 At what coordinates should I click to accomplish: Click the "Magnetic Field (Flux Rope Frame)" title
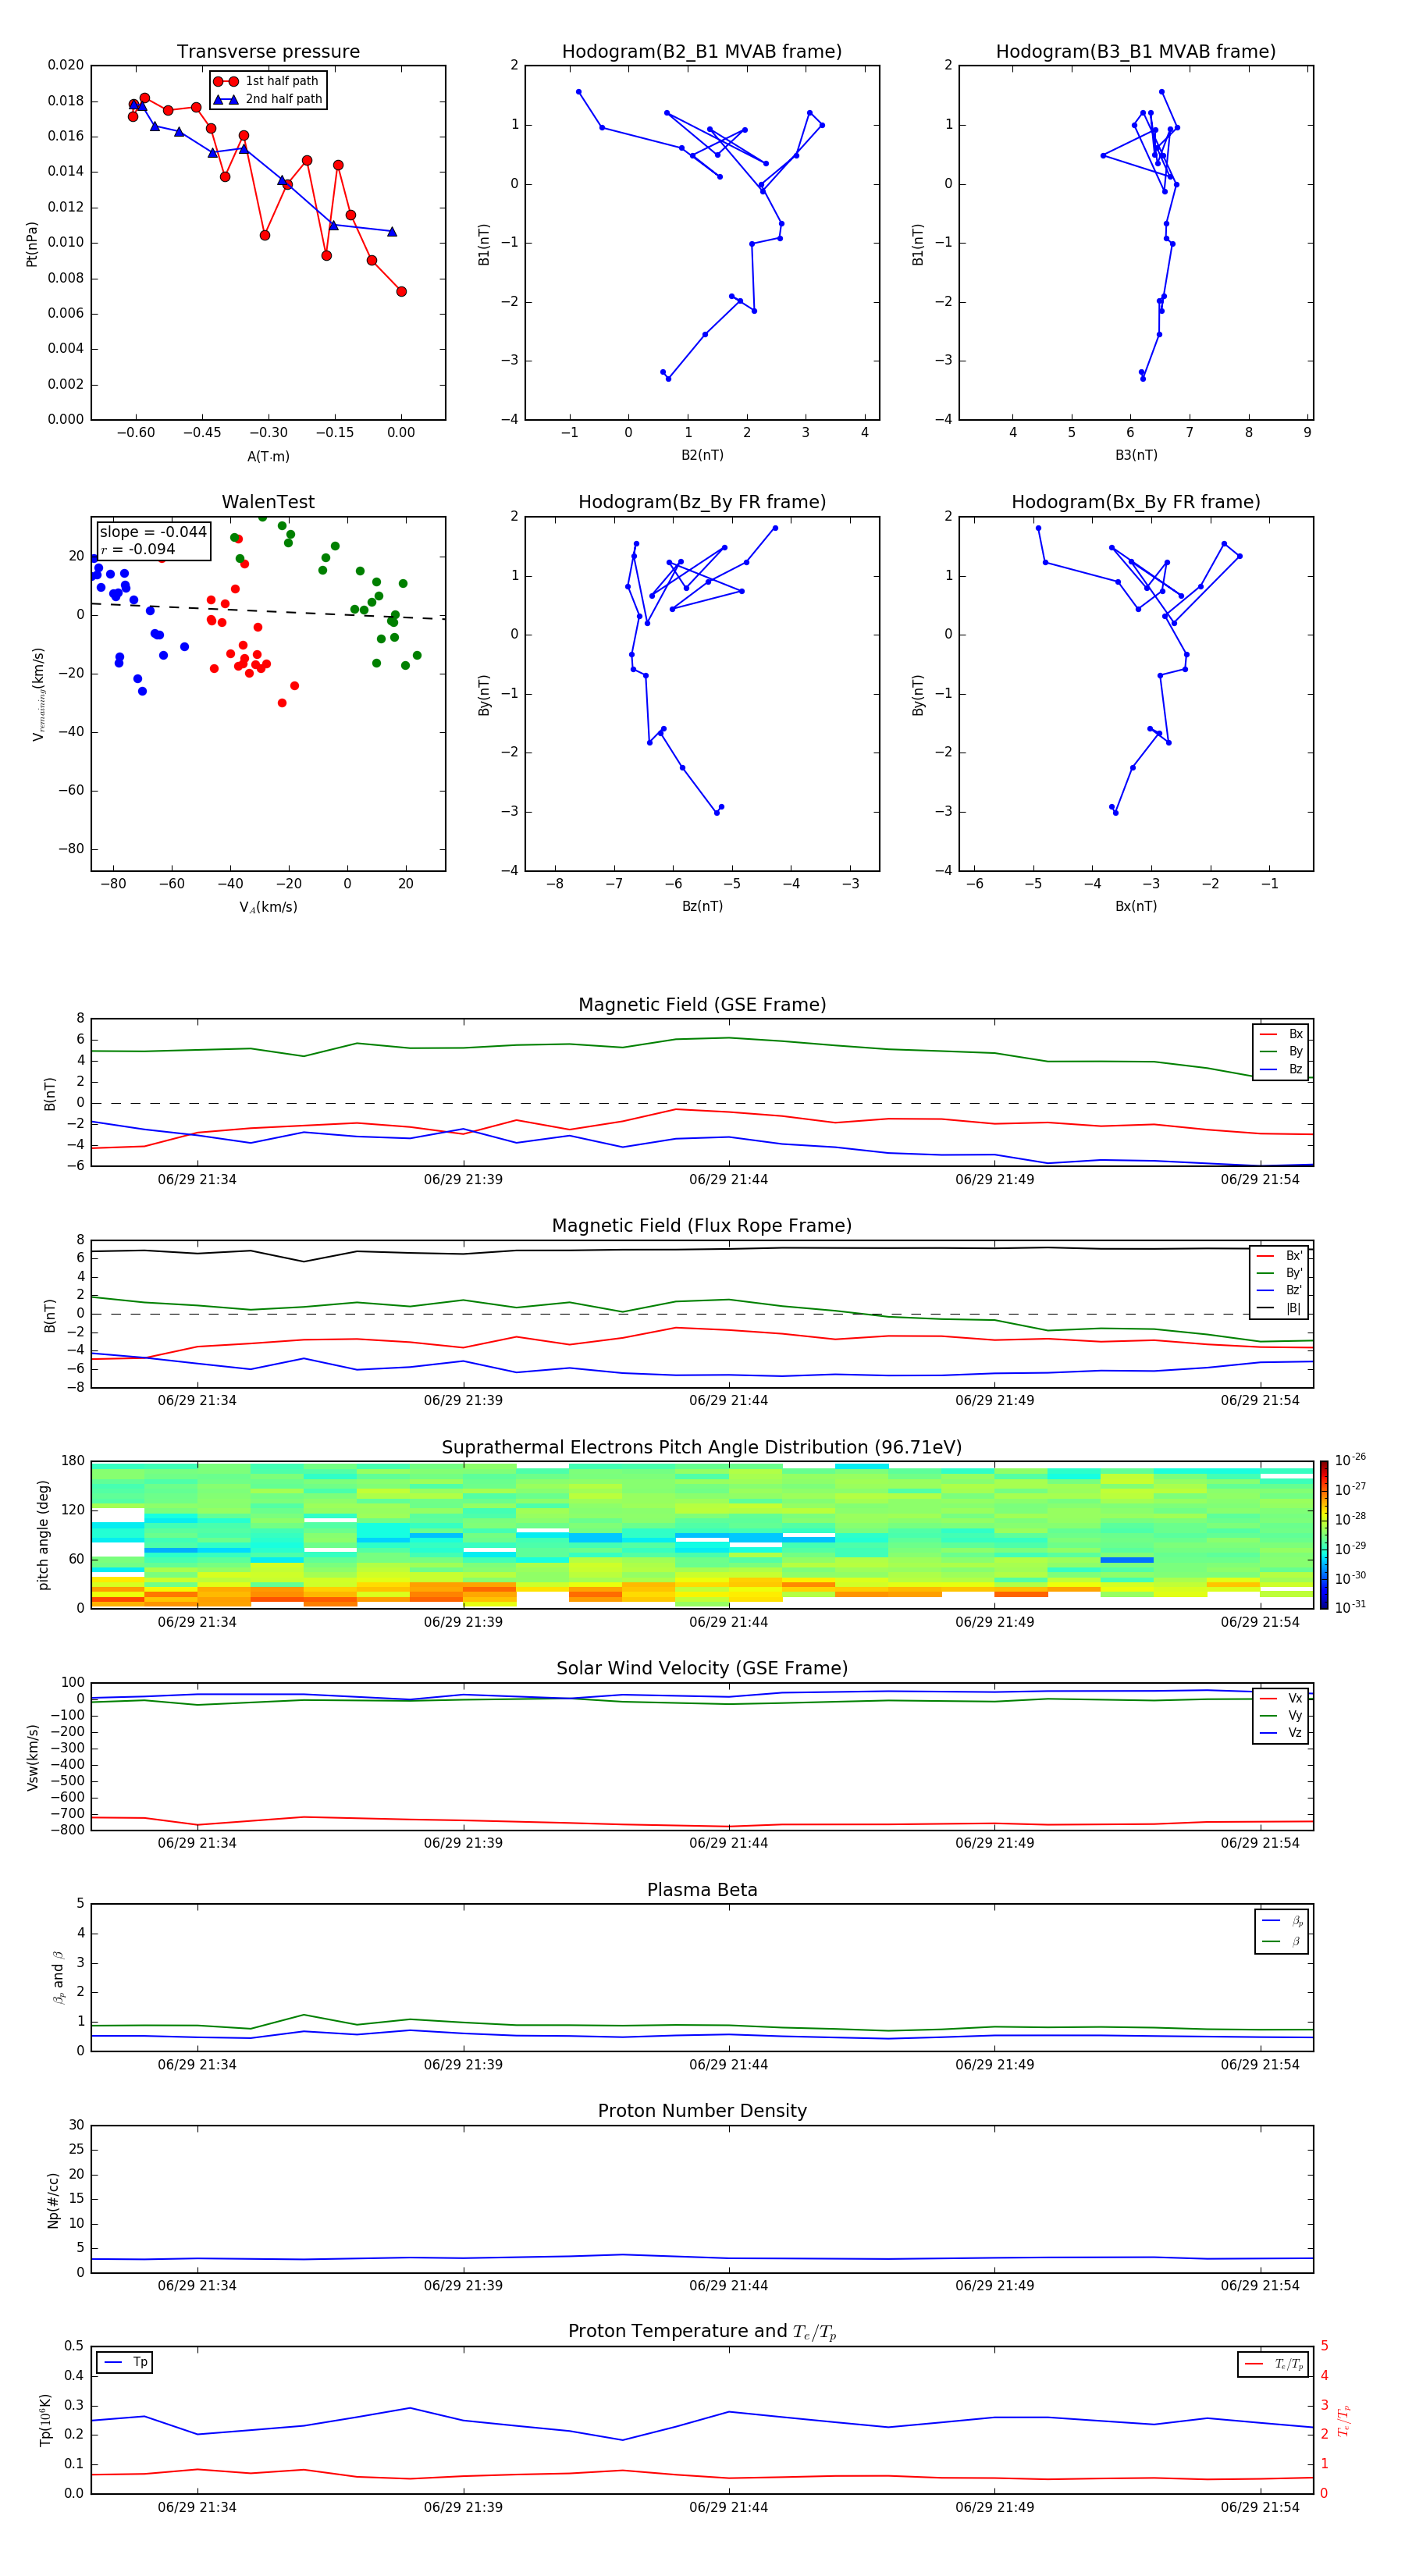point(702,1226)
